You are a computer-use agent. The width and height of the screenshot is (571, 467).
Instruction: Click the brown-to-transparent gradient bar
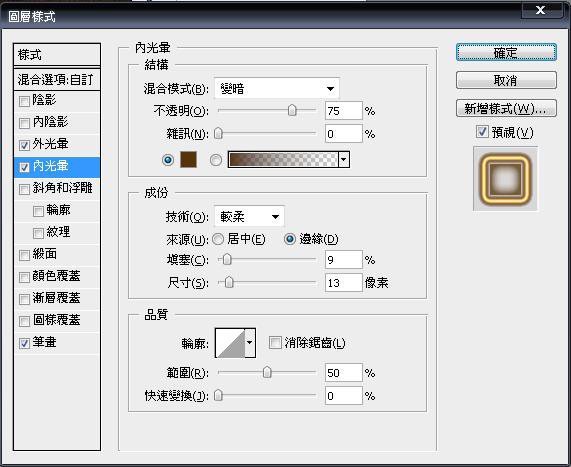tap(283, 160)
